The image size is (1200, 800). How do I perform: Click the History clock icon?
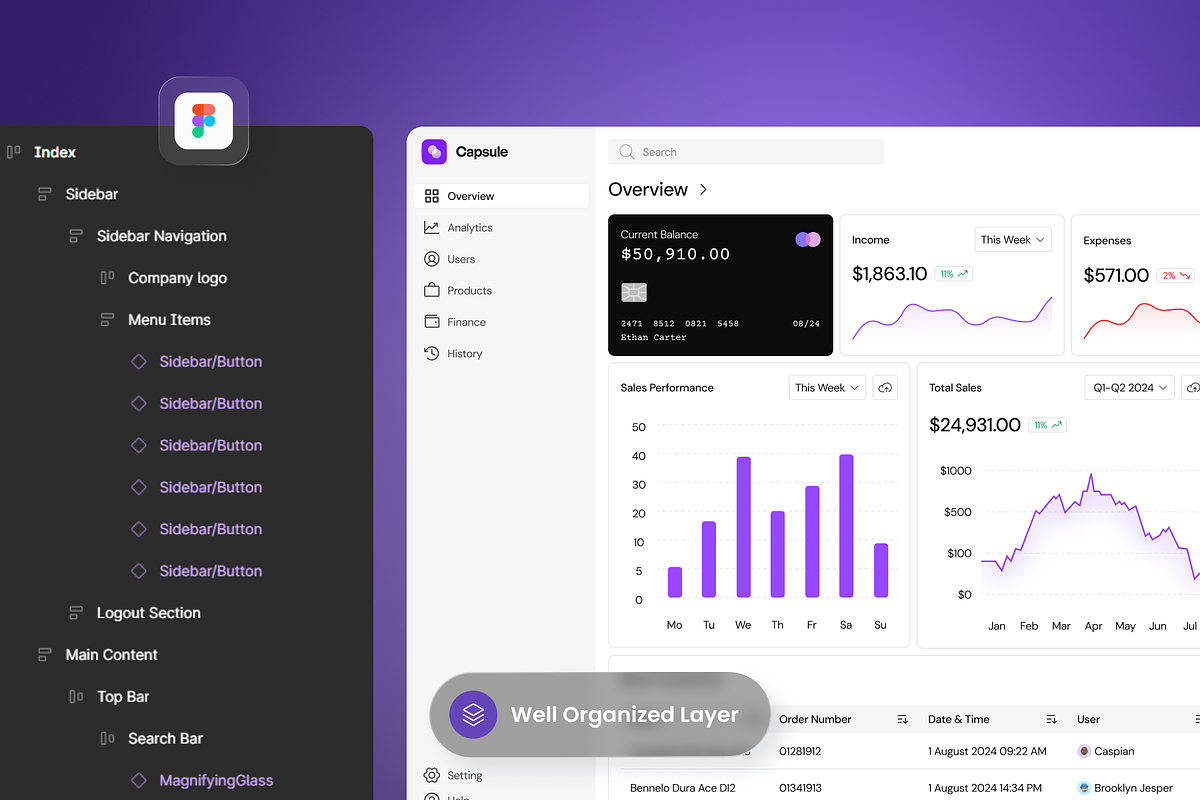[x=432, y=353]
